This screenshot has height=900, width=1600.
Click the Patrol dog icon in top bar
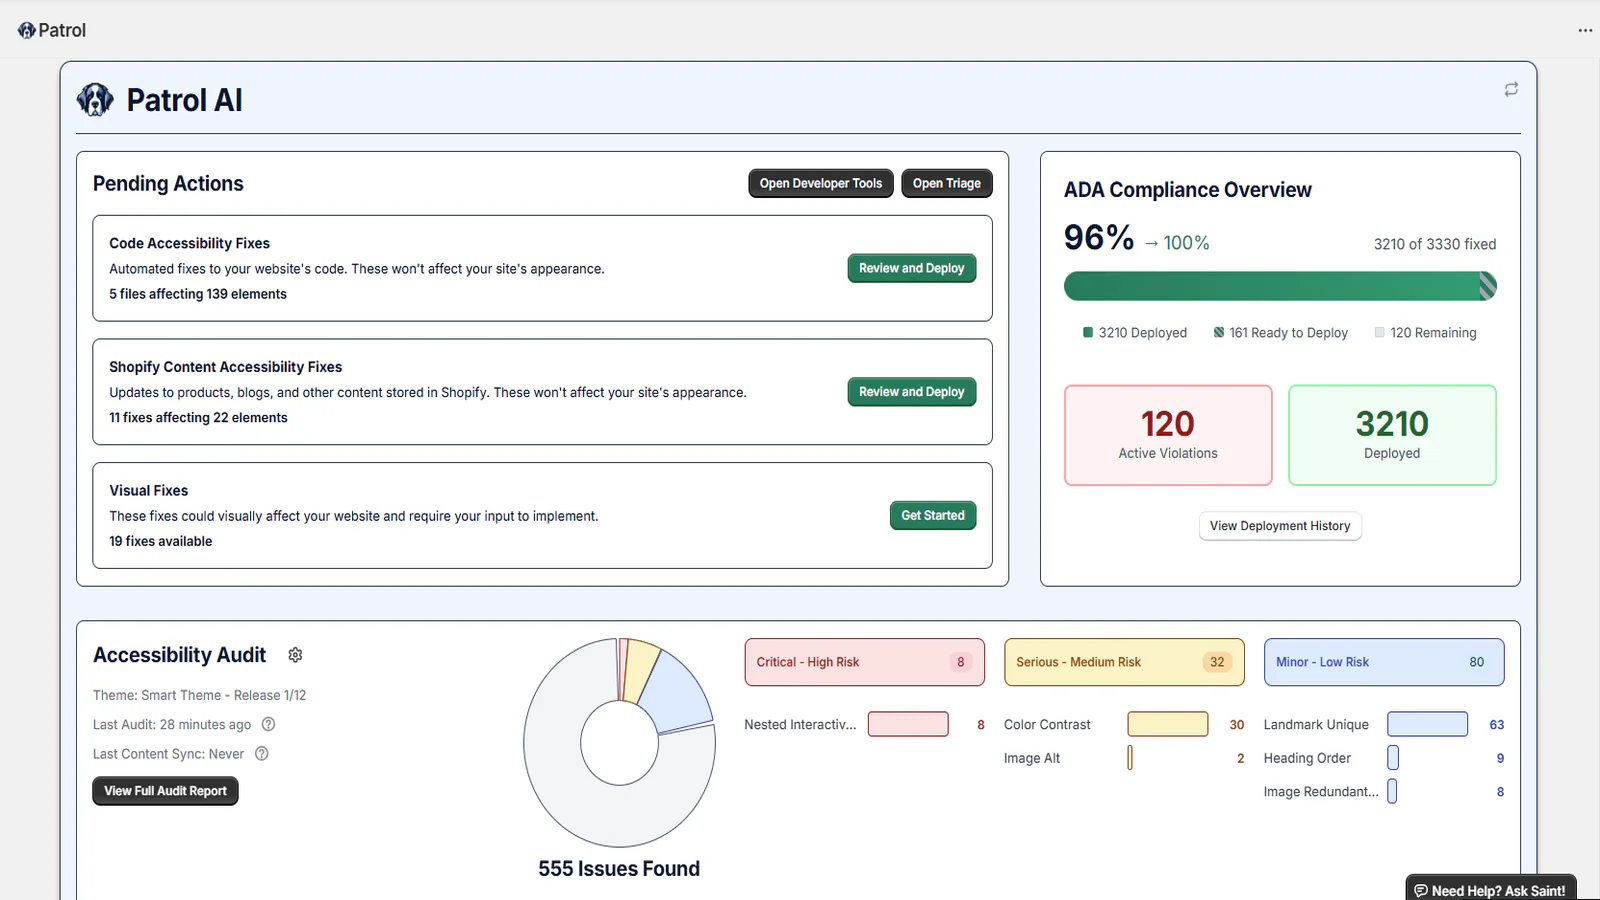[x=26, y=31]
